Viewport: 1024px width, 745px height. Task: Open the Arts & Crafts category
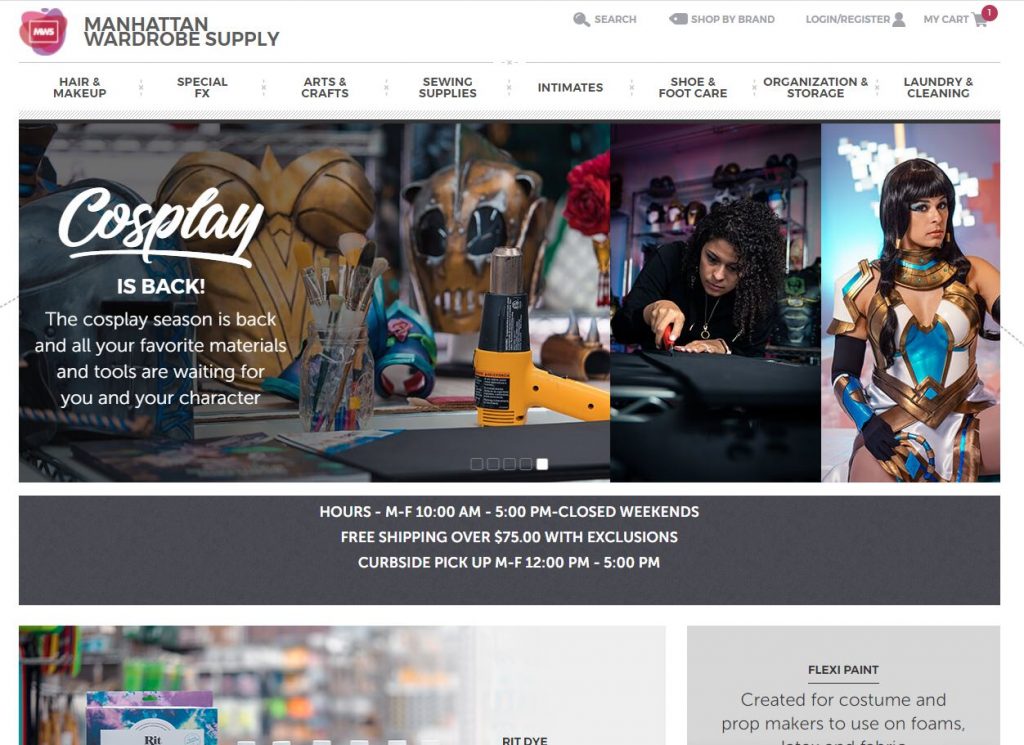click(x=325, y=87)
